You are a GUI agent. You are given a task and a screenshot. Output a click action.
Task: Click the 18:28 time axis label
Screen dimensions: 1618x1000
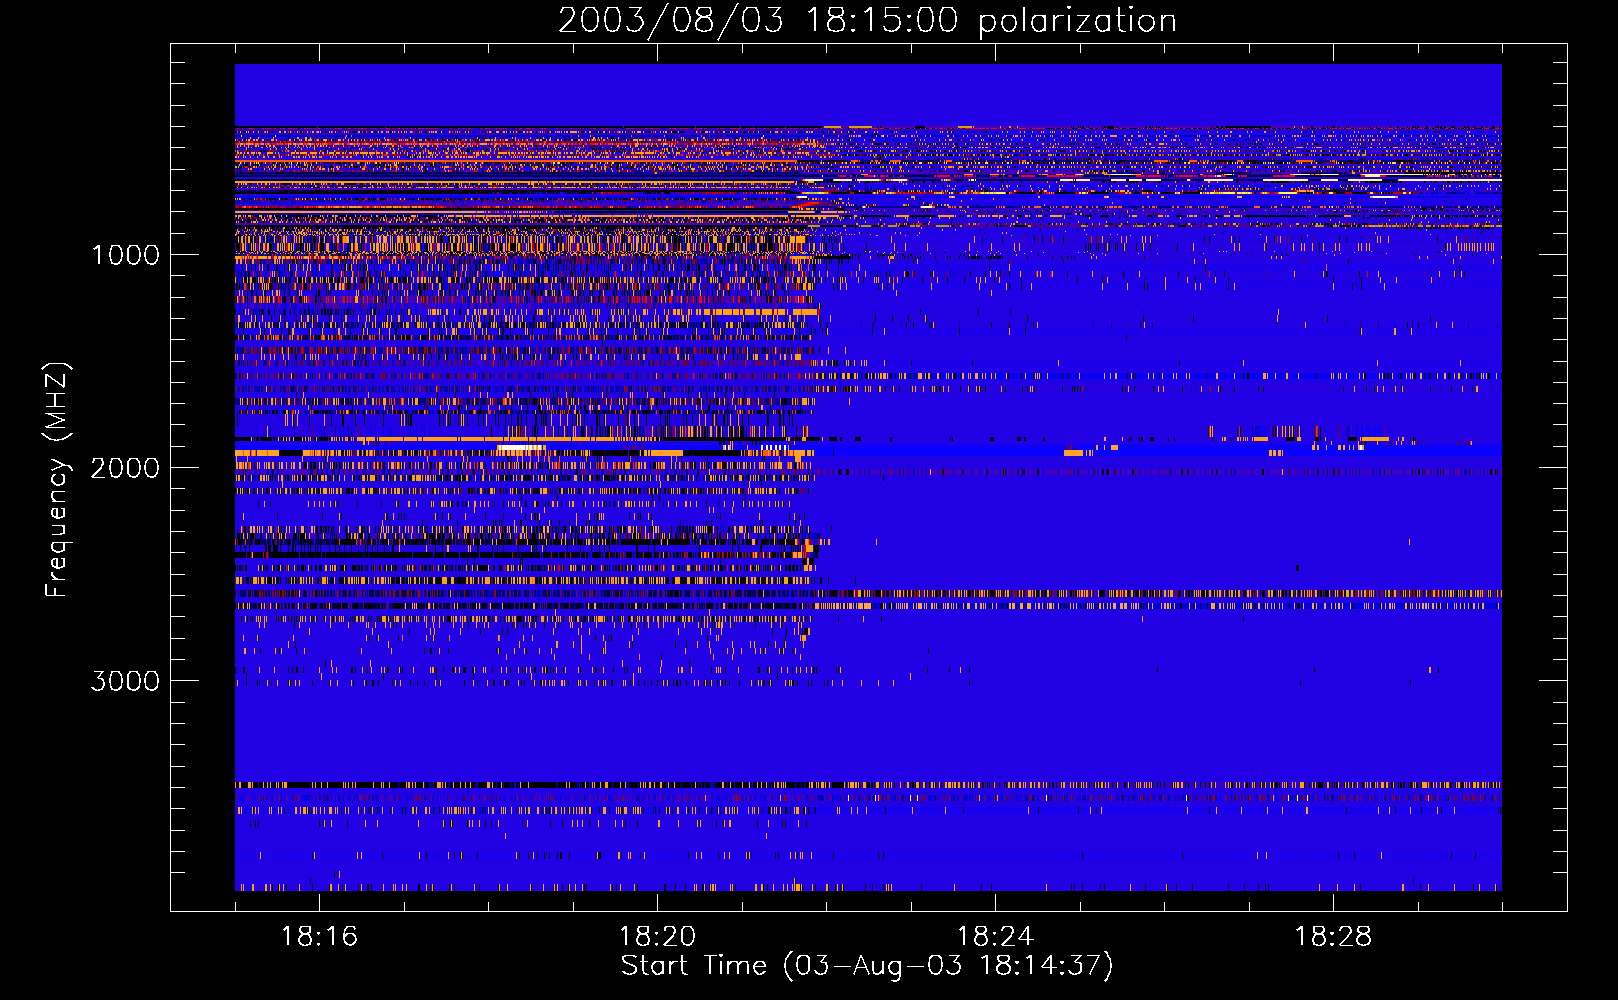1333,936
